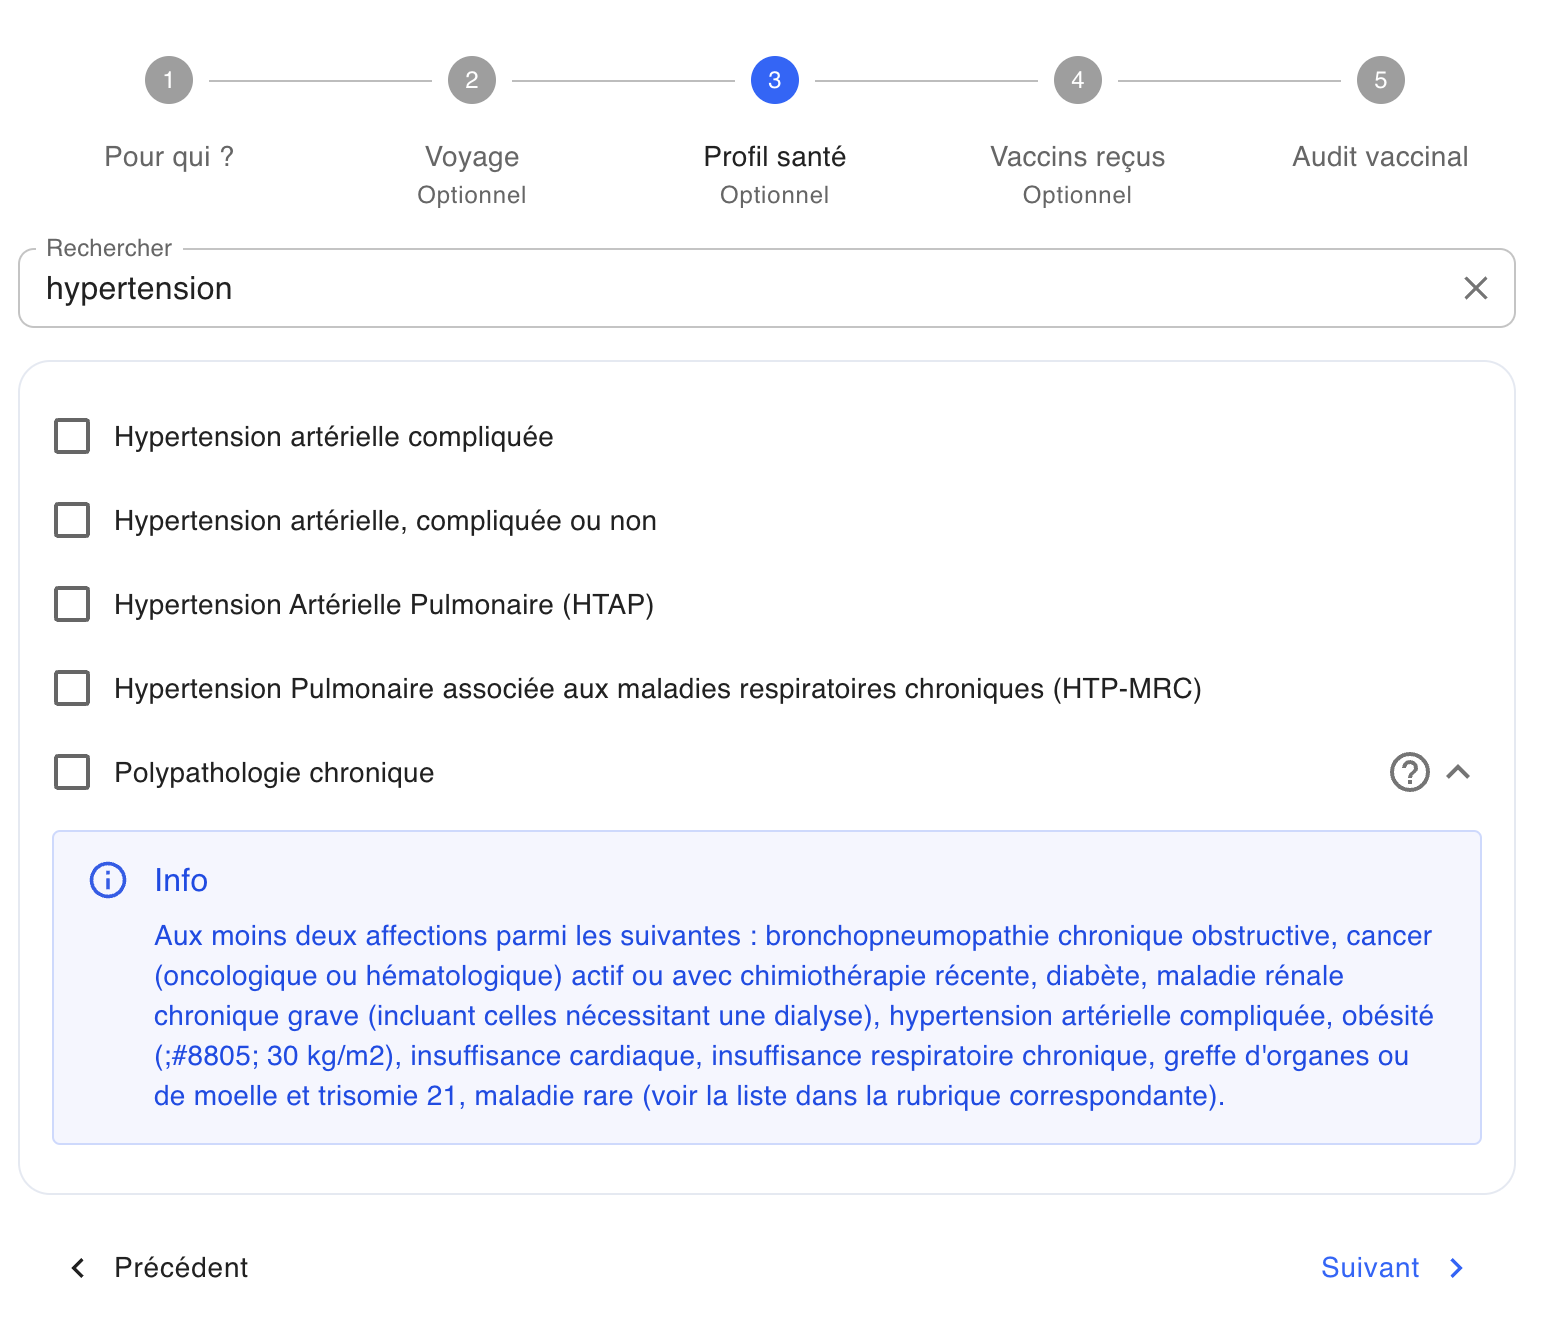Tick Polypathologie chronique checkbox
Screen dimensions: 1554x1332
[x=72, y=772]
